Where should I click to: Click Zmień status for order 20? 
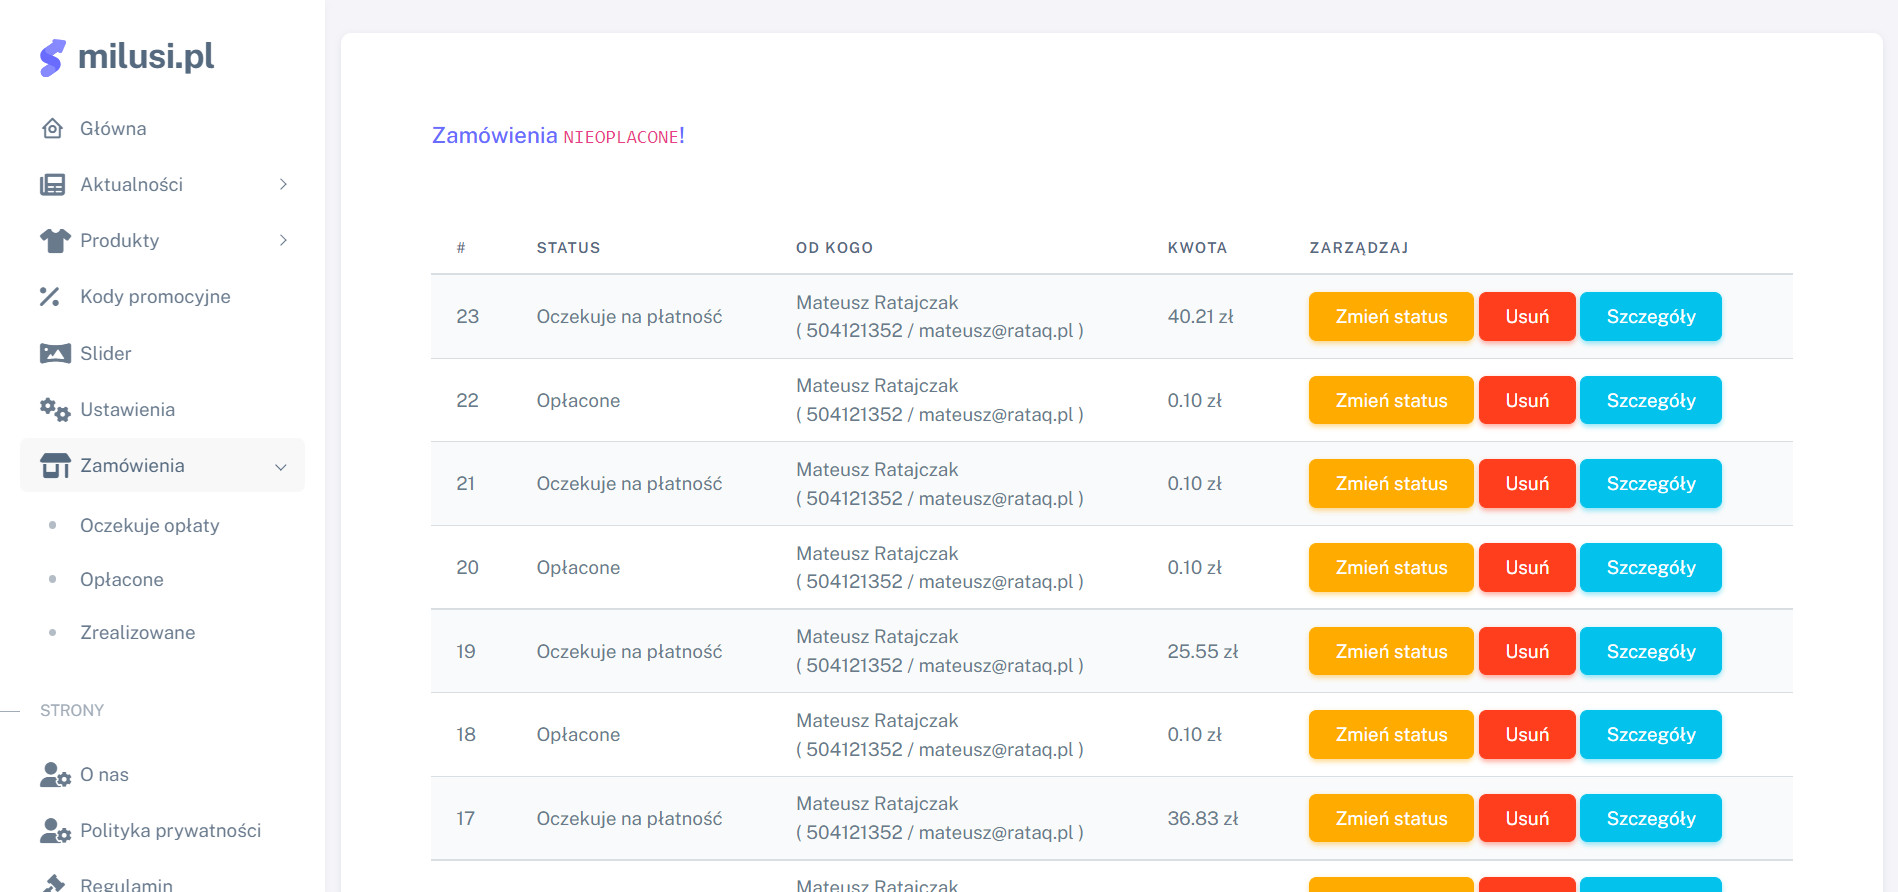point(1391,567)
